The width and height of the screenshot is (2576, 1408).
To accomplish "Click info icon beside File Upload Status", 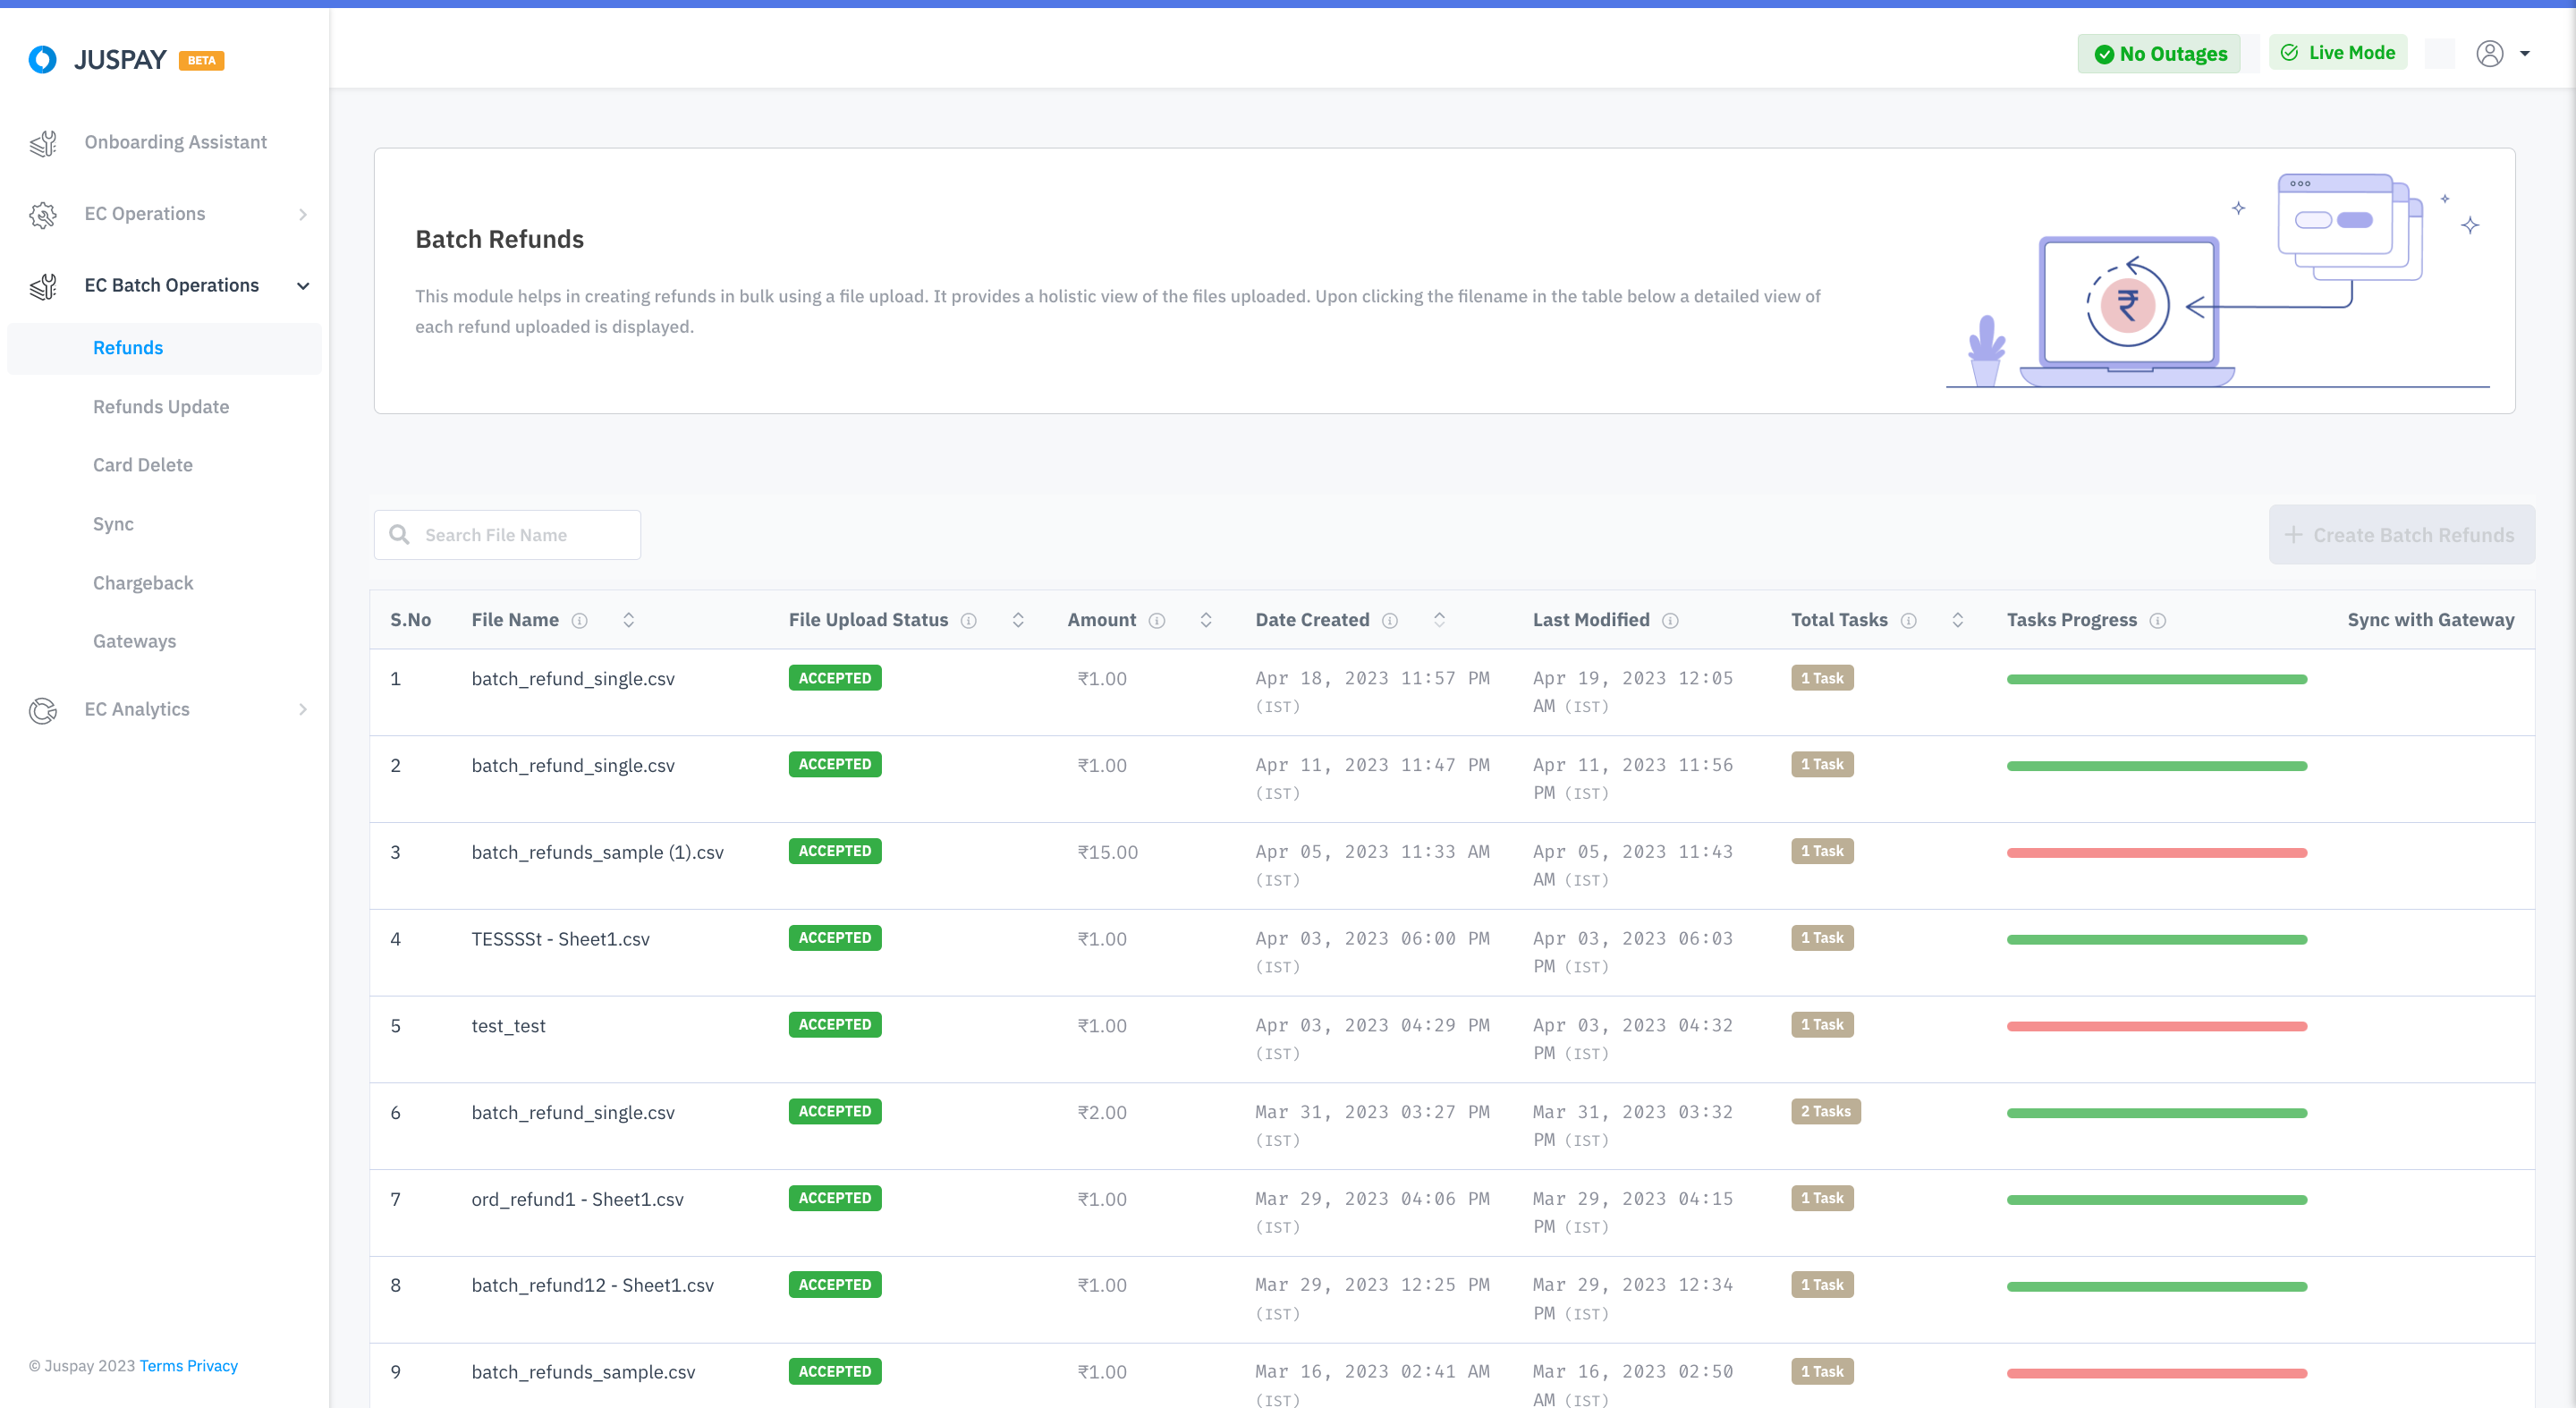I will tap(968, 621).
